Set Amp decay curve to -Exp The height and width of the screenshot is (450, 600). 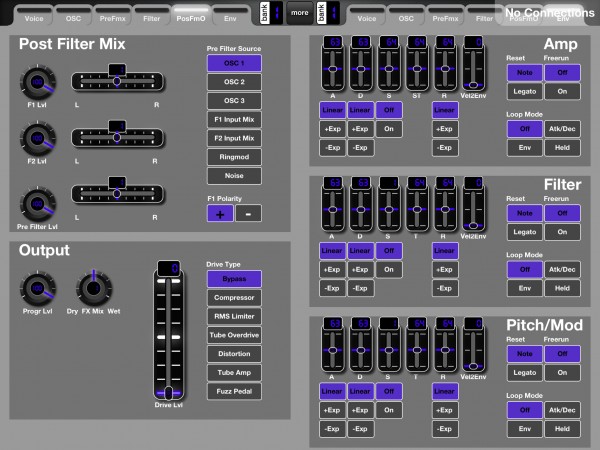click(x=360, y=148)
